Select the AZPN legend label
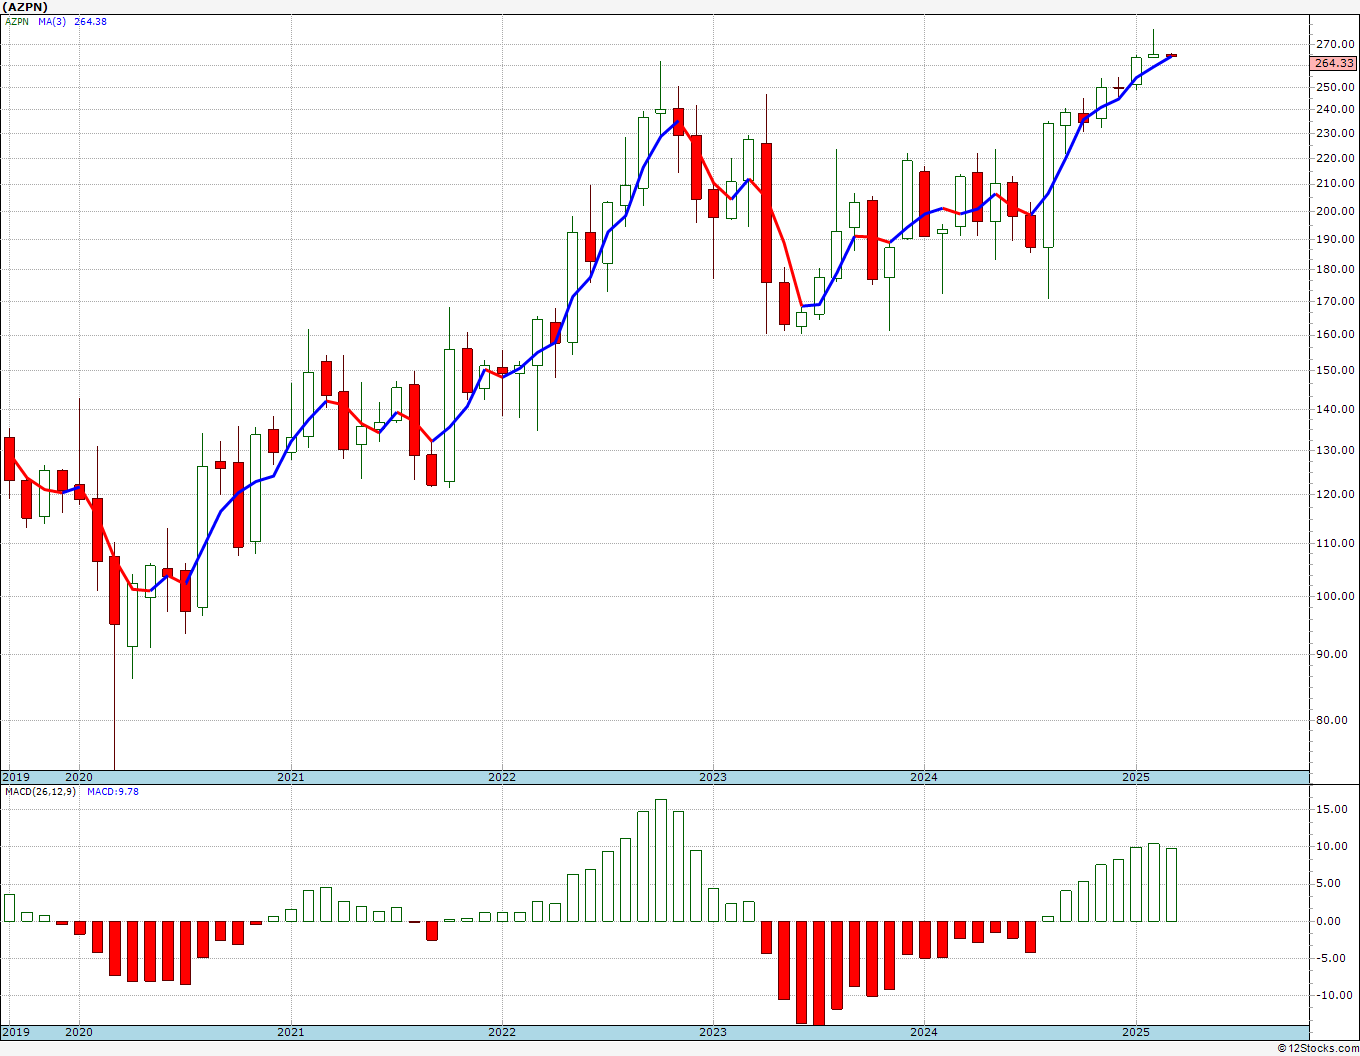The height and width of the screenshot is (1056, 1360). pos(16,22)
